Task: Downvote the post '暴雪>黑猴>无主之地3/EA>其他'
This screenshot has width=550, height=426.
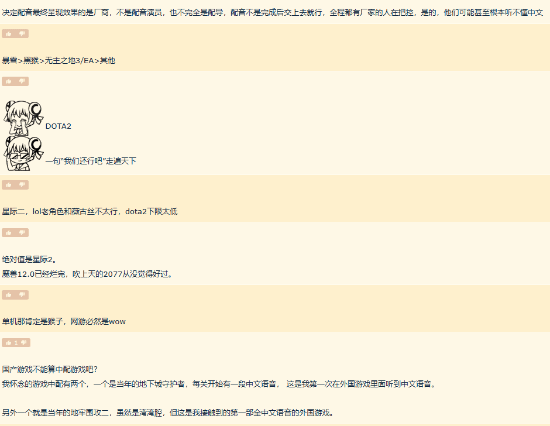Action: pyautogui.click(x=22, y=34)
